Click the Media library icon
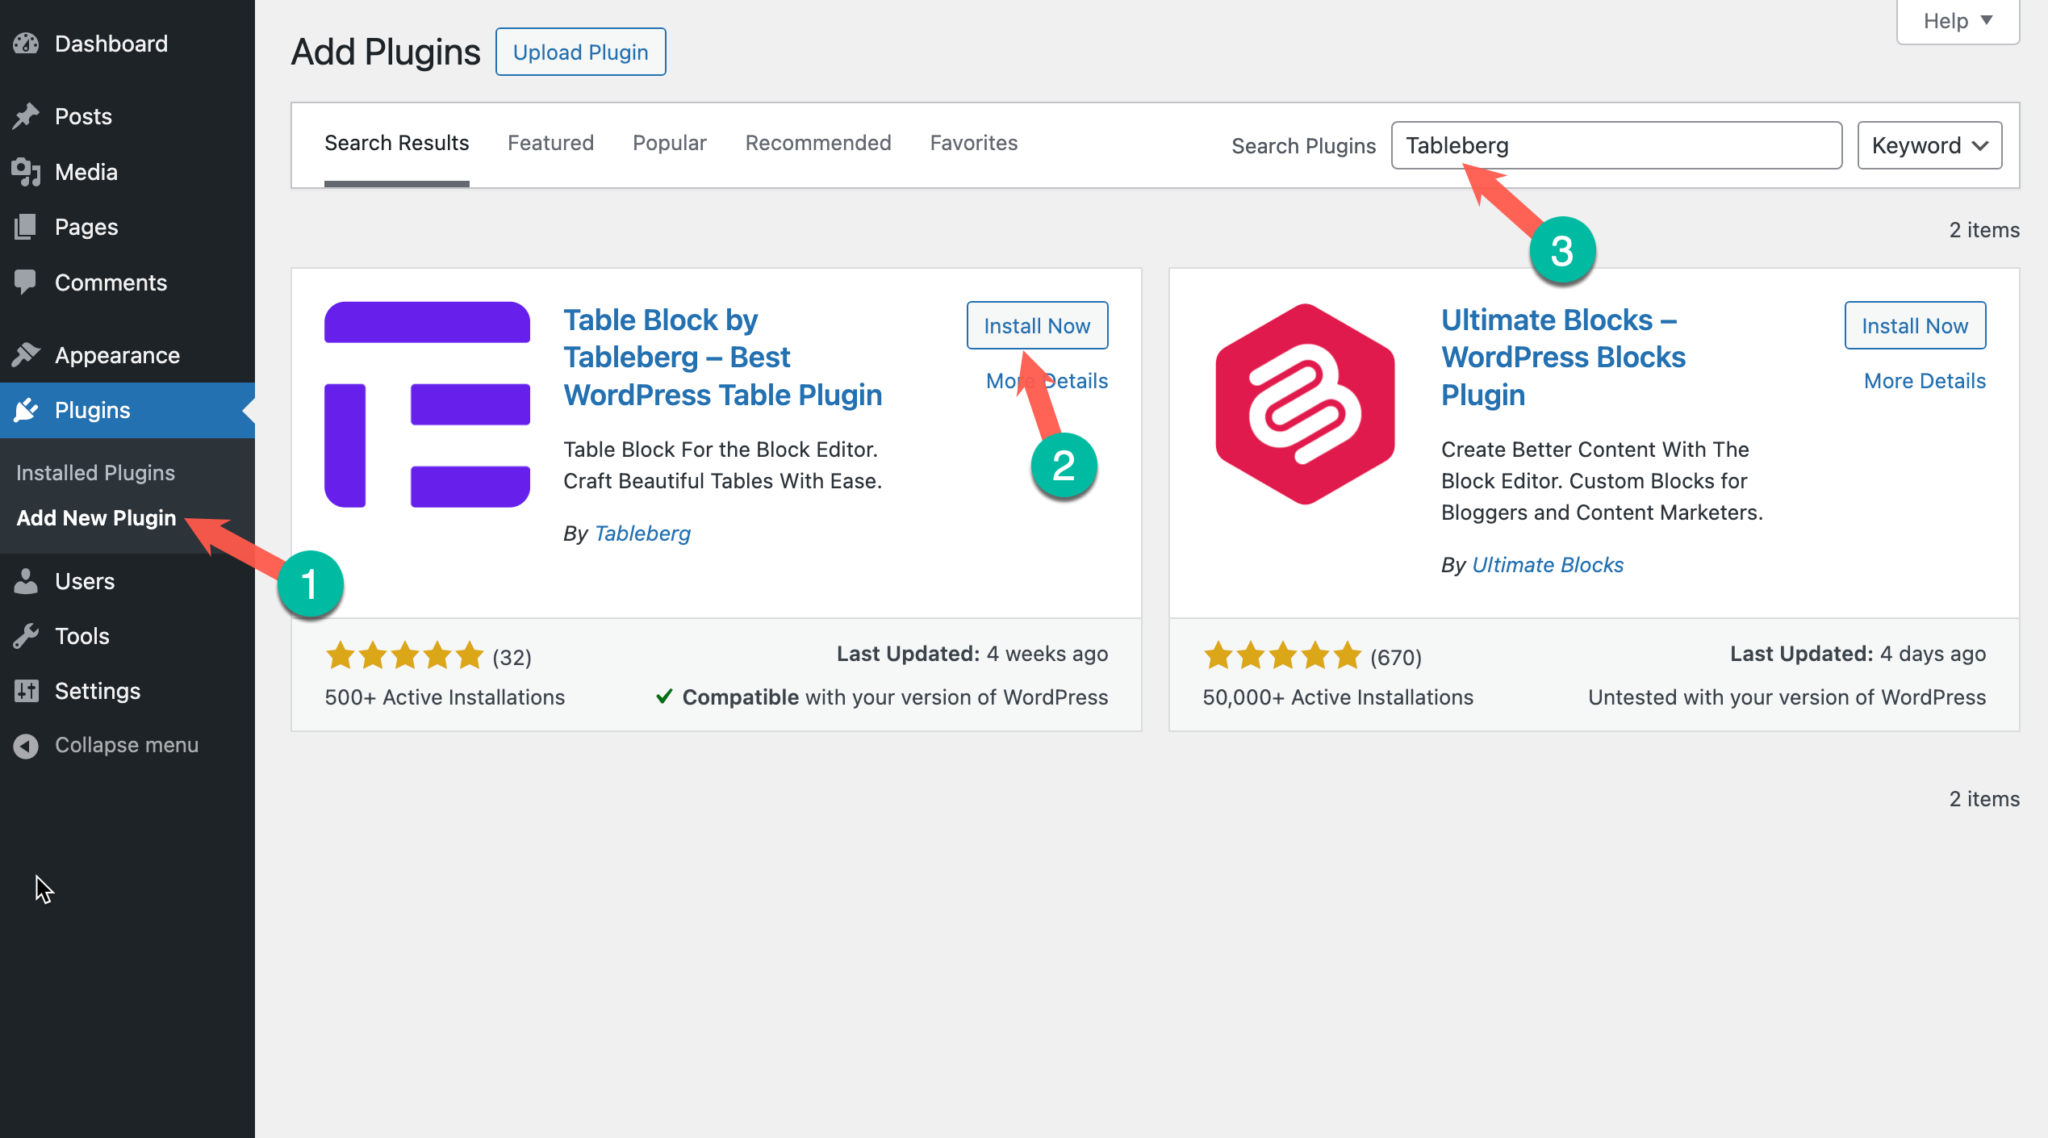The image size is (2048, 1138). (x=26, y=172)
